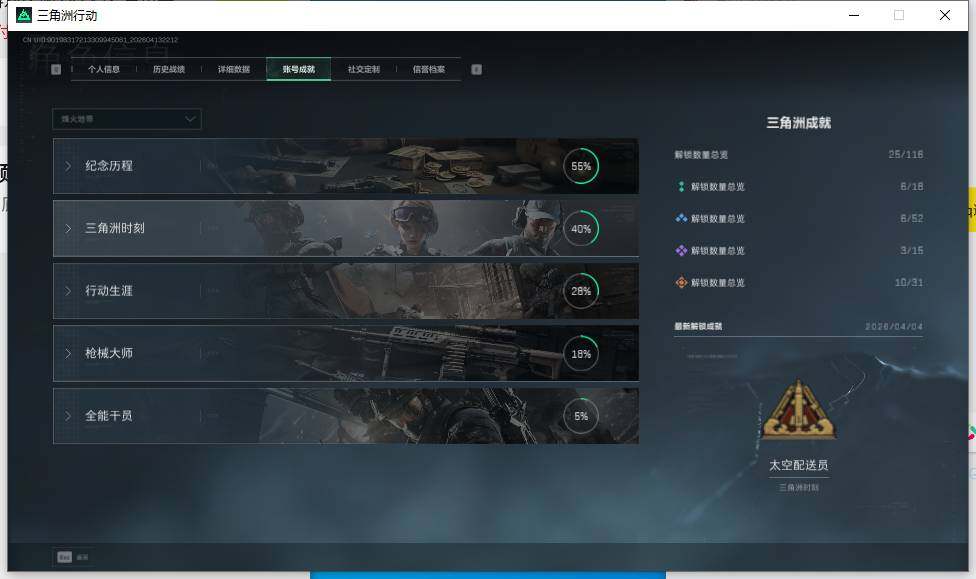This screenshot has height=579, width=976.
Task: Minimize the 三角洲行动 window
Action: (x=854, y=15)
